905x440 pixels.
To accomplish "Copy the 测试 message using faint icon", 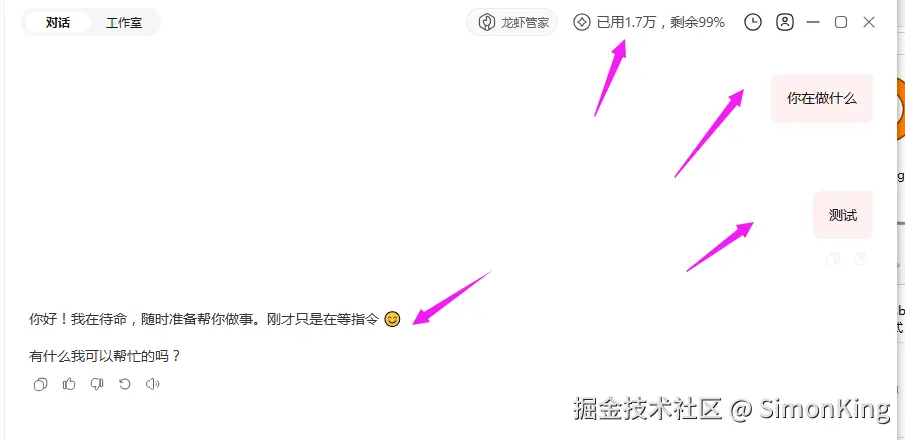I will tap(832, 259).
